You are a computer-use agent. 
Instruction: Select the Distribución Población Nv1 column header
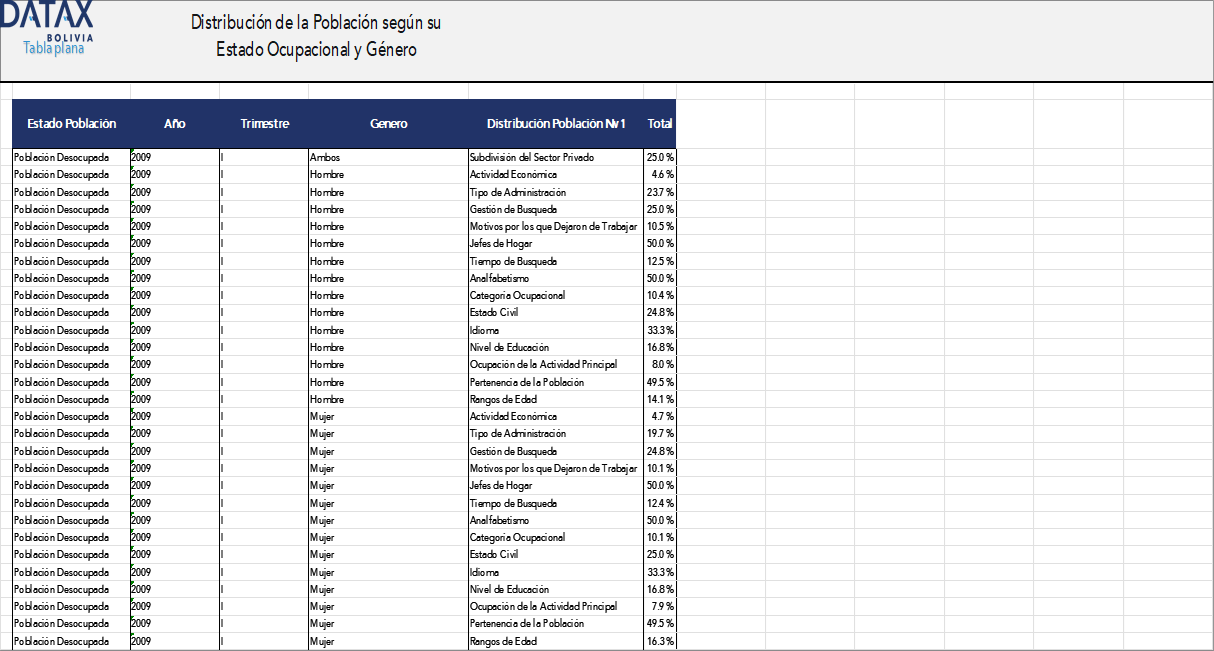coord(556,124)
